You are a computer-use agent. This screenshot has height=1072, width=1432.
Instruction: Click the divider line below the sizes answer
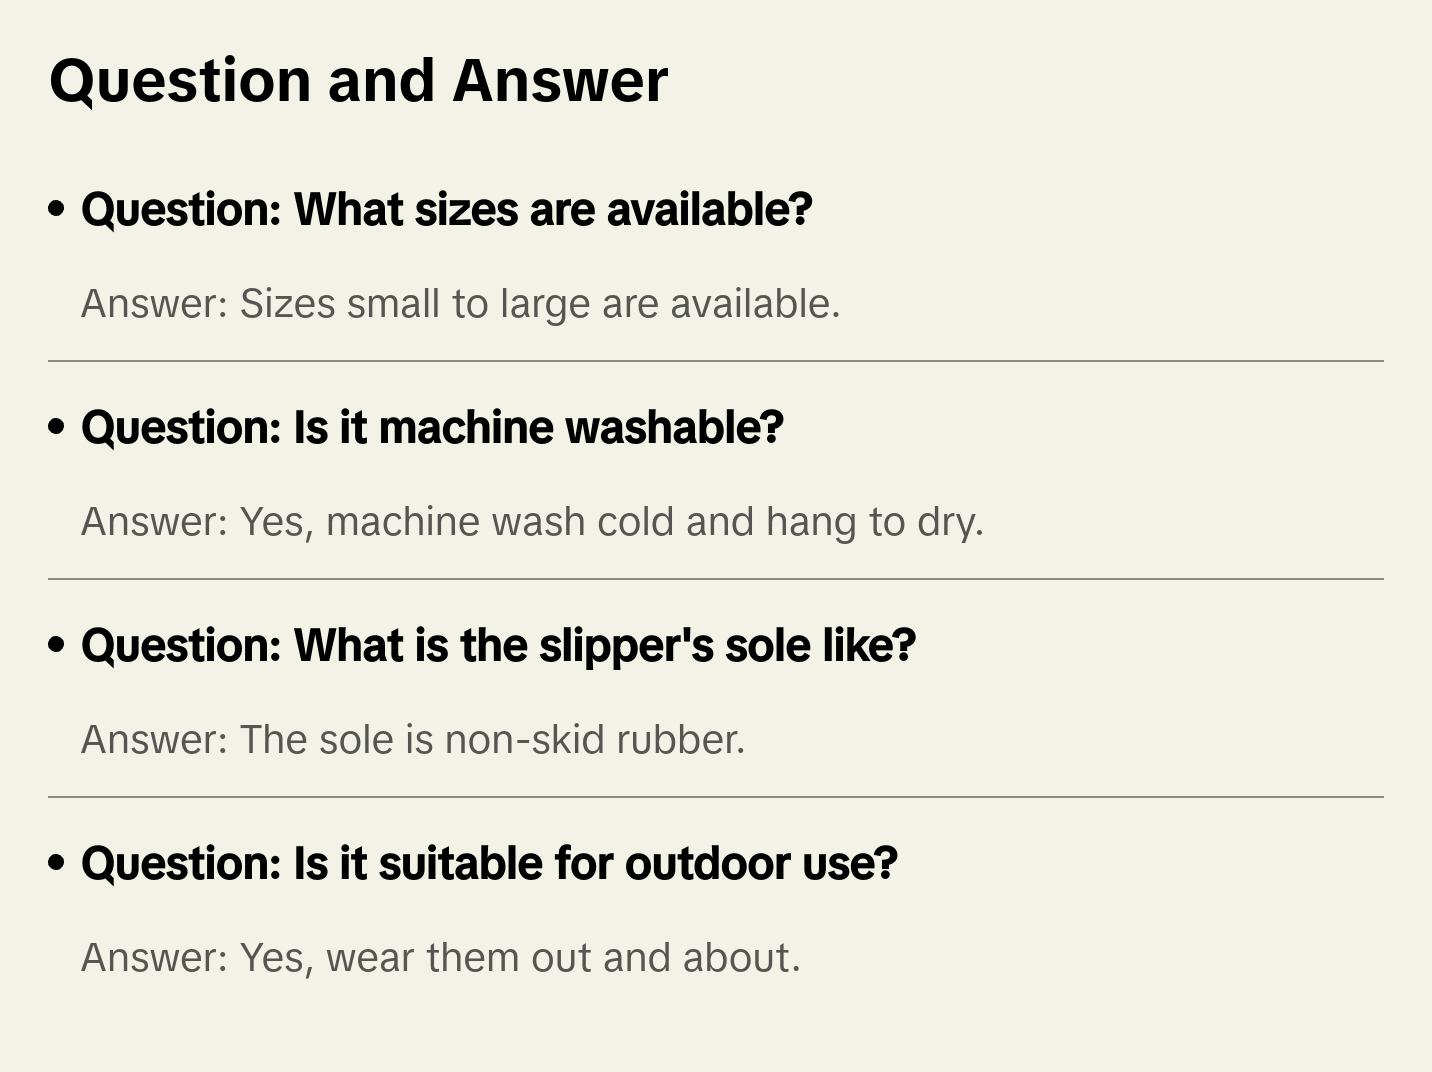coord(716,361)
